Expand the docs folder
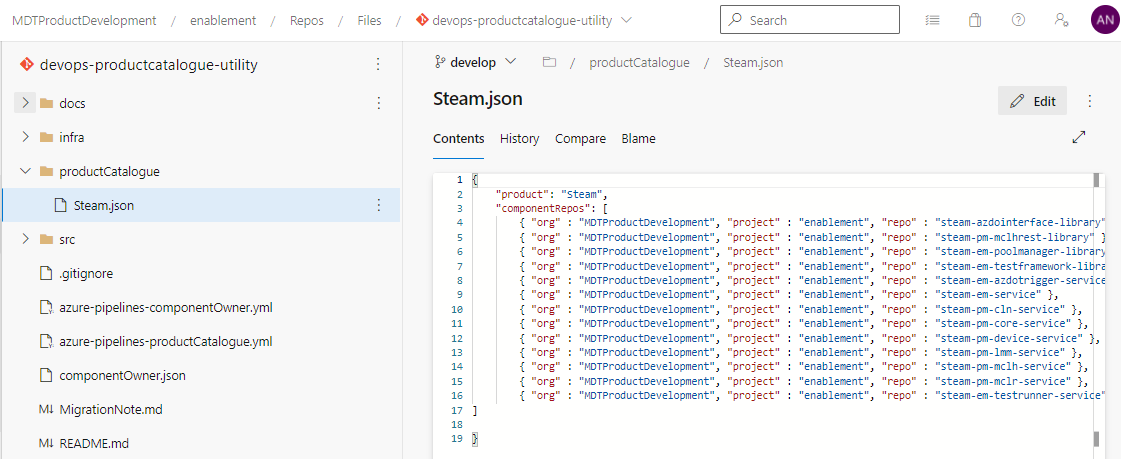1121x459 pixels. point(26,103)
